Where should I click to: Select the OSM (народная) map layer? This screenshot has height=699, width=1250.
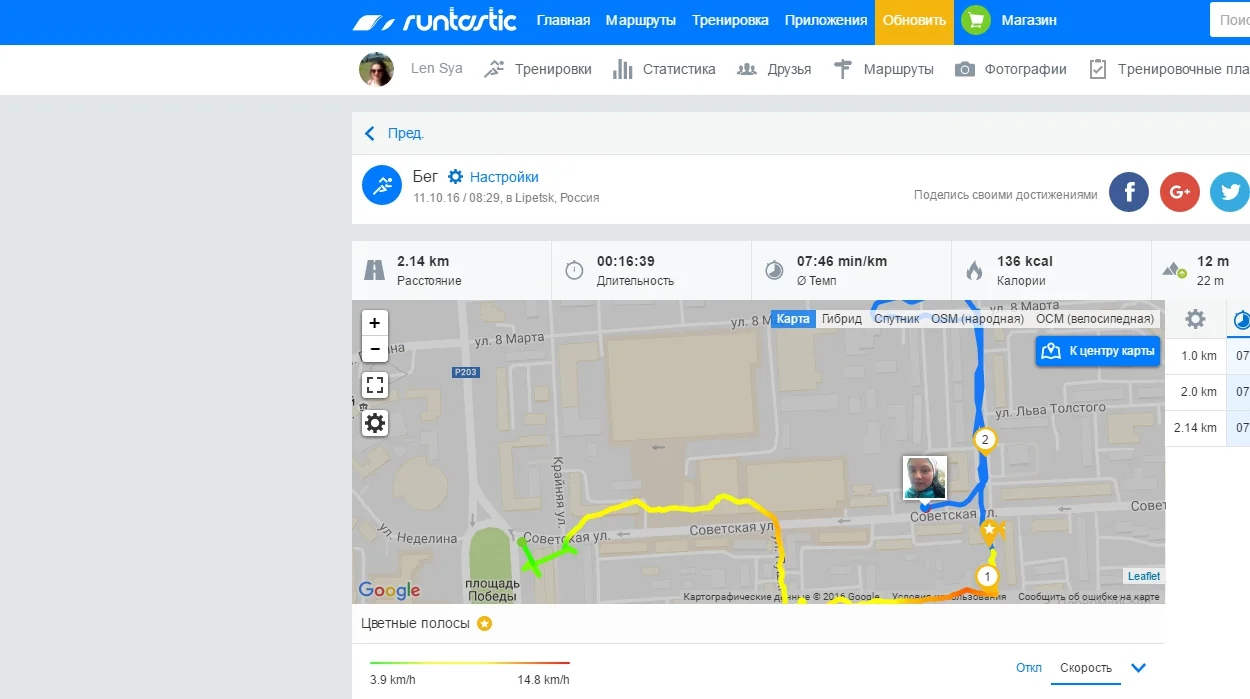pyautogui.click(x=977, y=319)
